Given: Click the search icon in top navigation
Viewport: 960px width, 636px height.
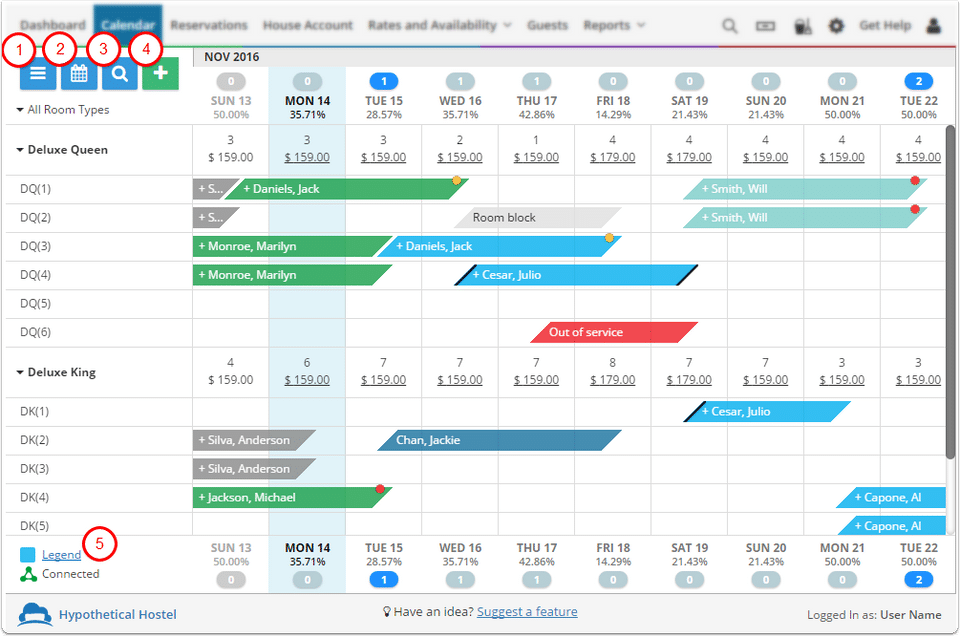Looking at the screenshot, I should click(729, 26).
